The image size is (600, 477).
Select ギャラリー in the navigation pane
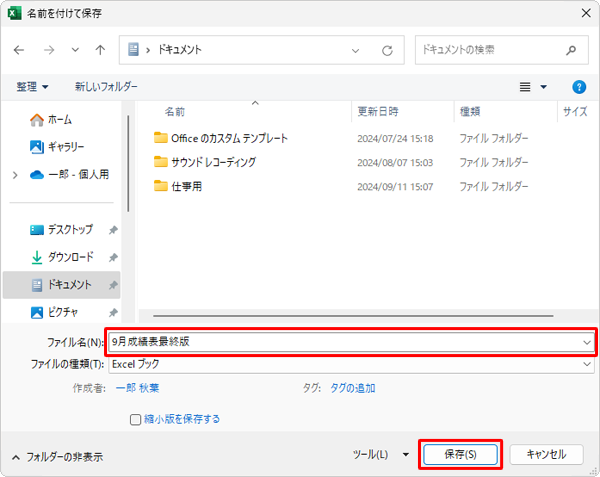[x=57, y=147]
